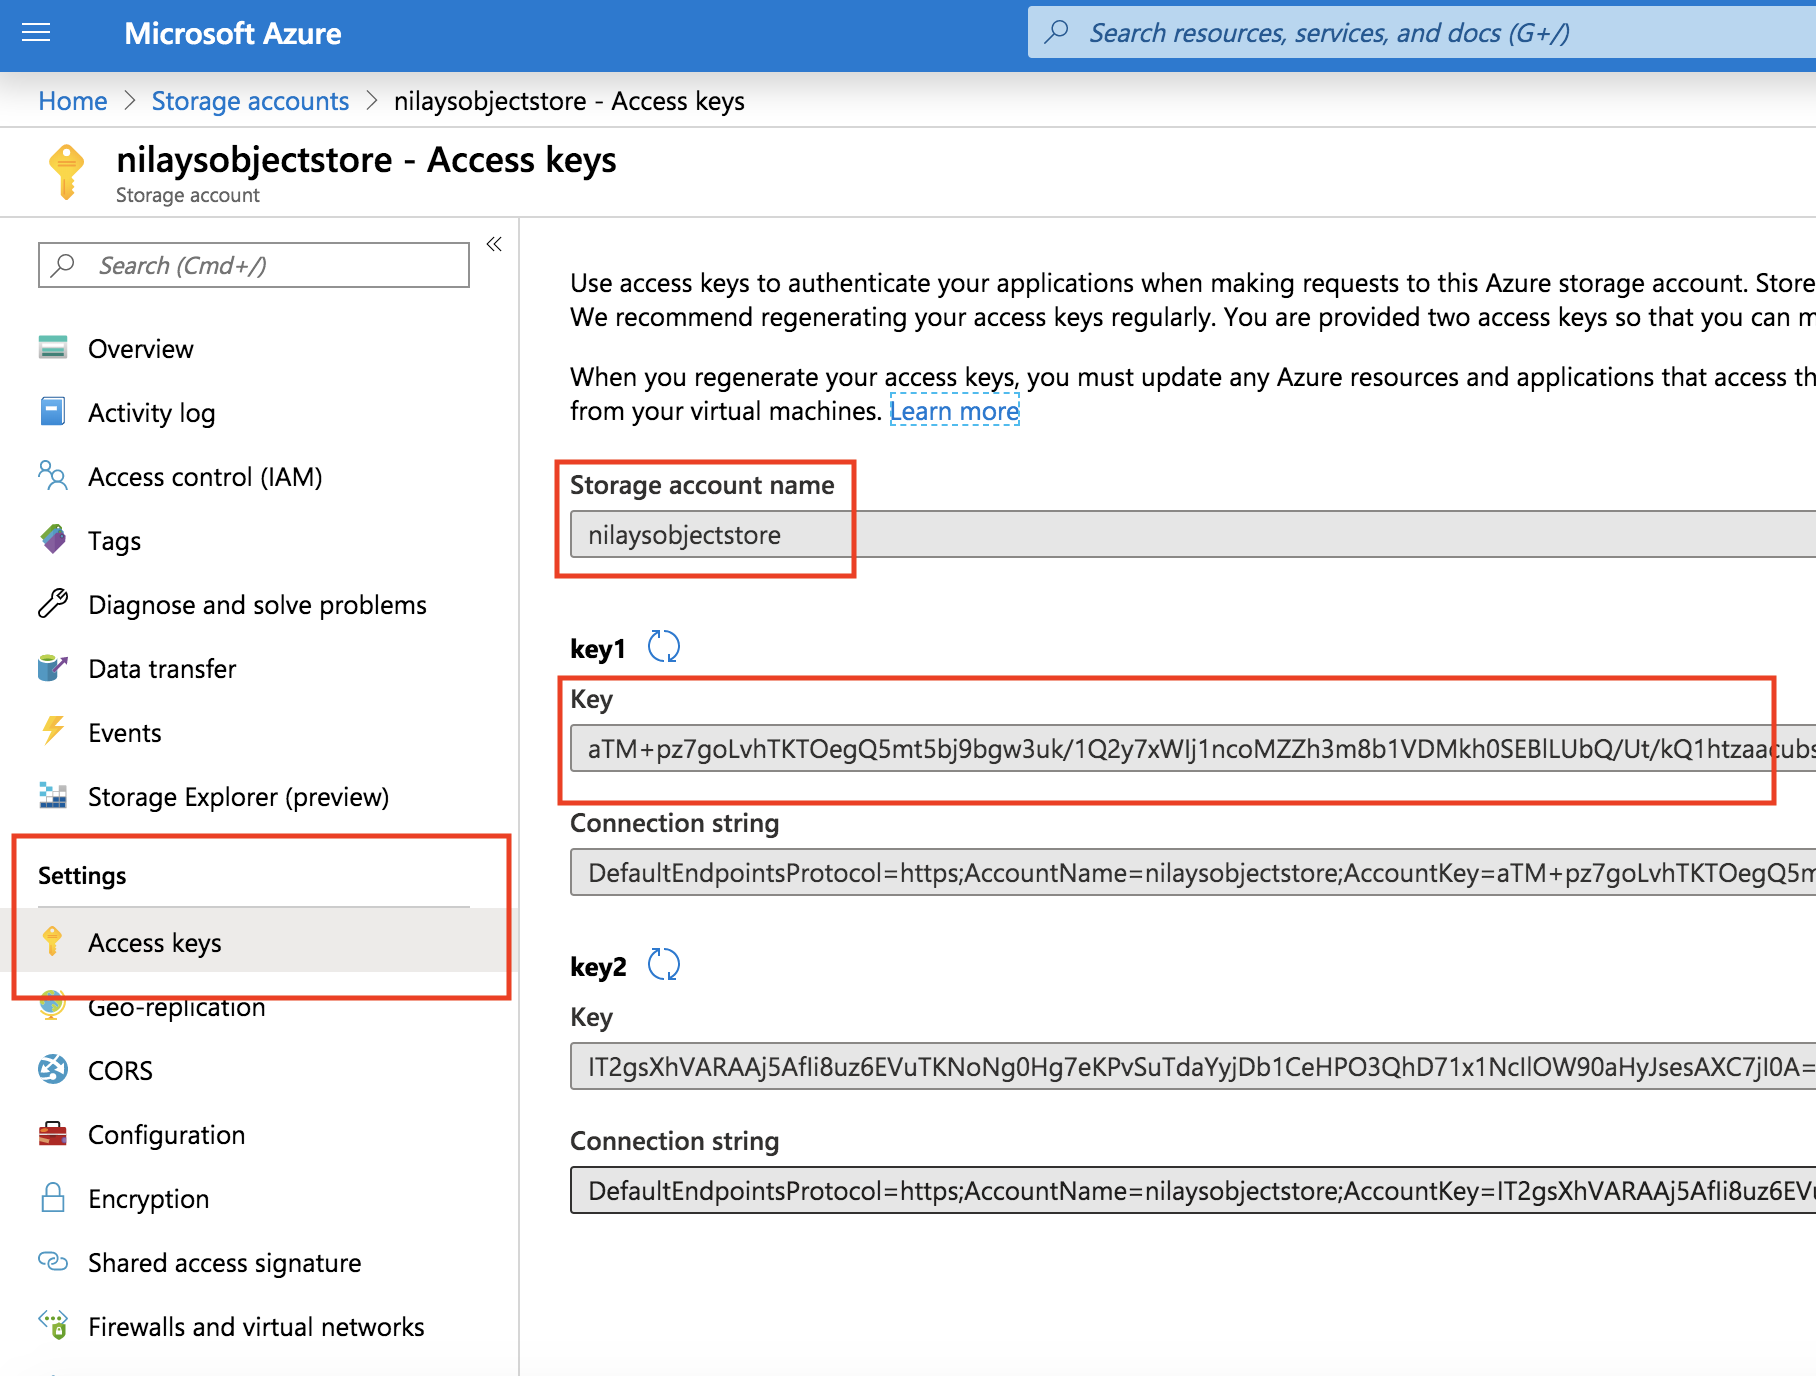Navigate to Home breadcrumb
This screenshot has width=1816, height=1376.
point(73,101)
